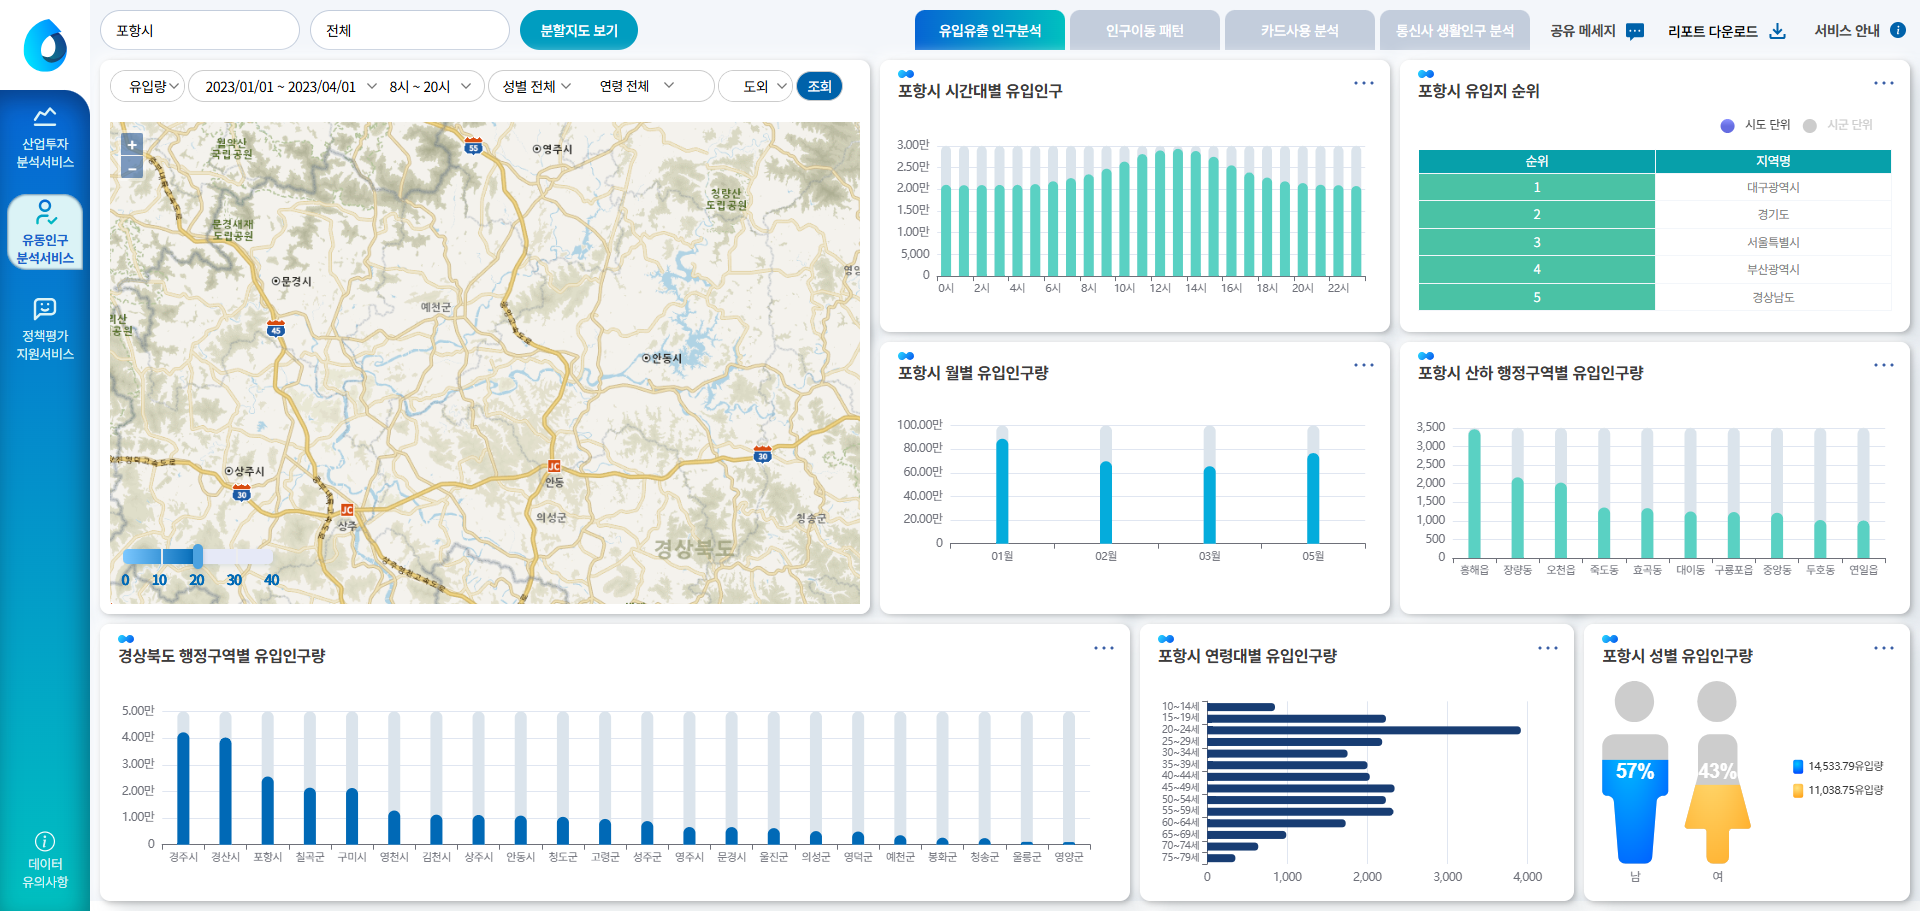Select 유동인구 분석서비스 sidebar icon
This screenshot has height=911, width=1920.
(45, 213)
